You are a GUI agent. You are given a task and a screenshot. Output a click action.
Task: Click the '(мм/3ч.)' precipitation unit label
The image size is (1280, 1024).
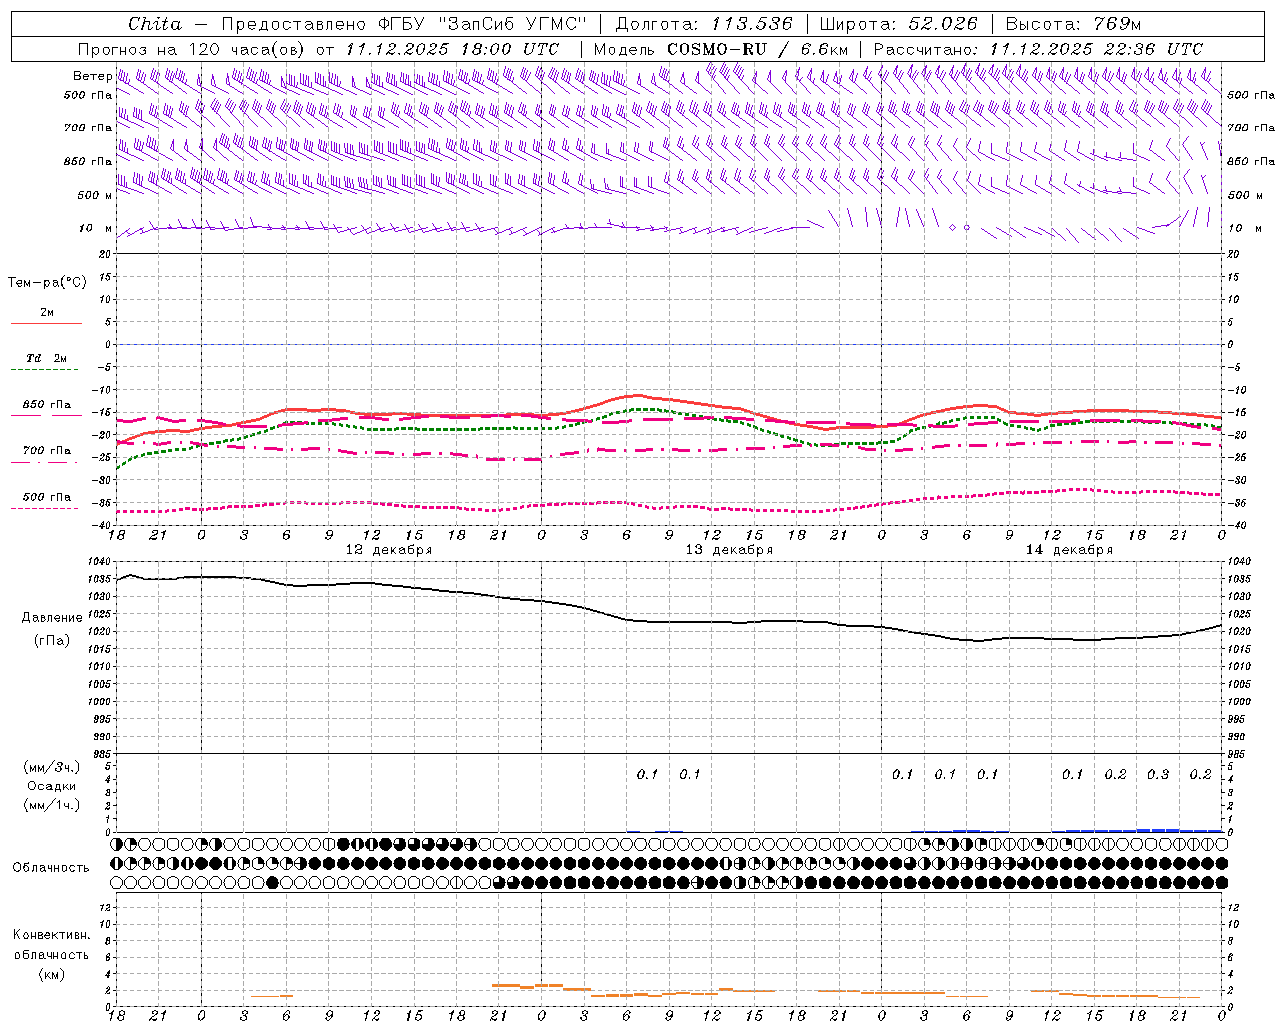[51, 767]
